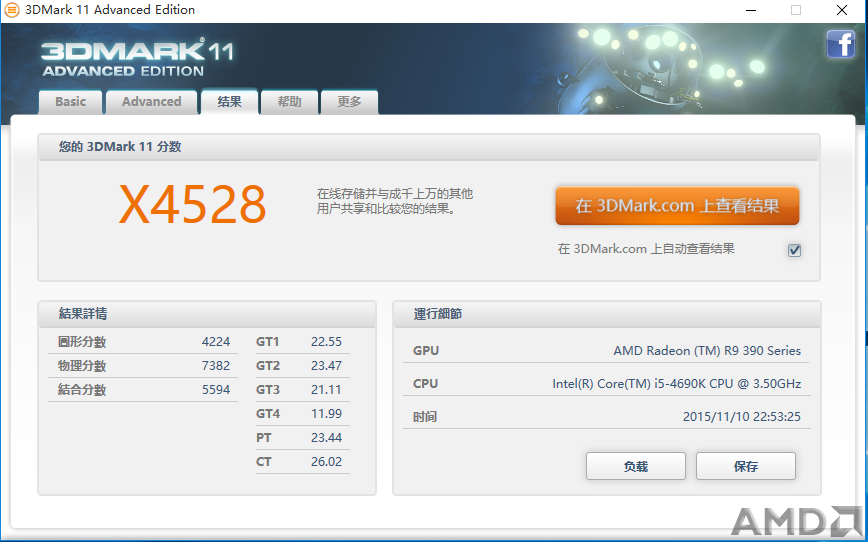This screenshot has width=868, height=542.
Task: Select the PT result 23.44
Action: click(x=327, y=437)
